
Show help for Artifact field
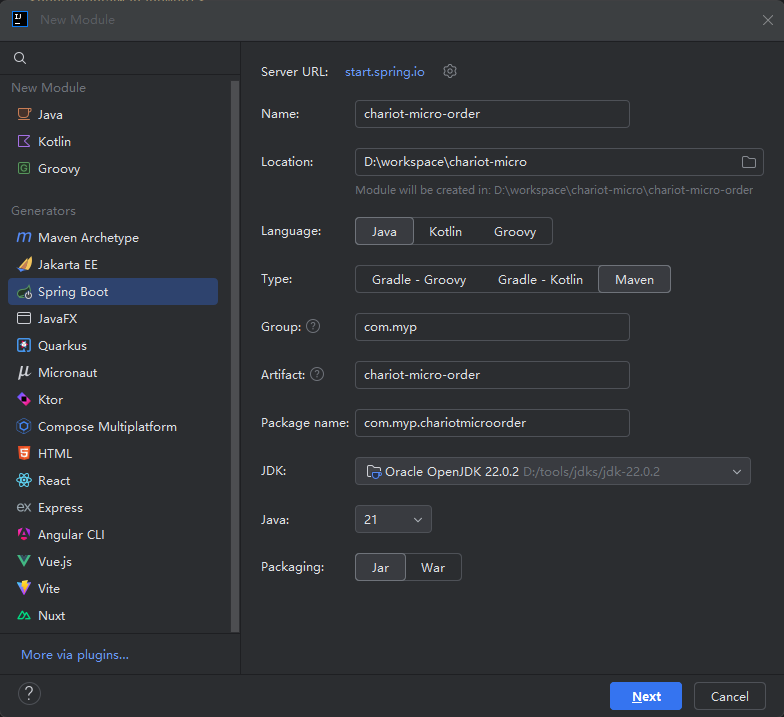(x=317, y=374)
